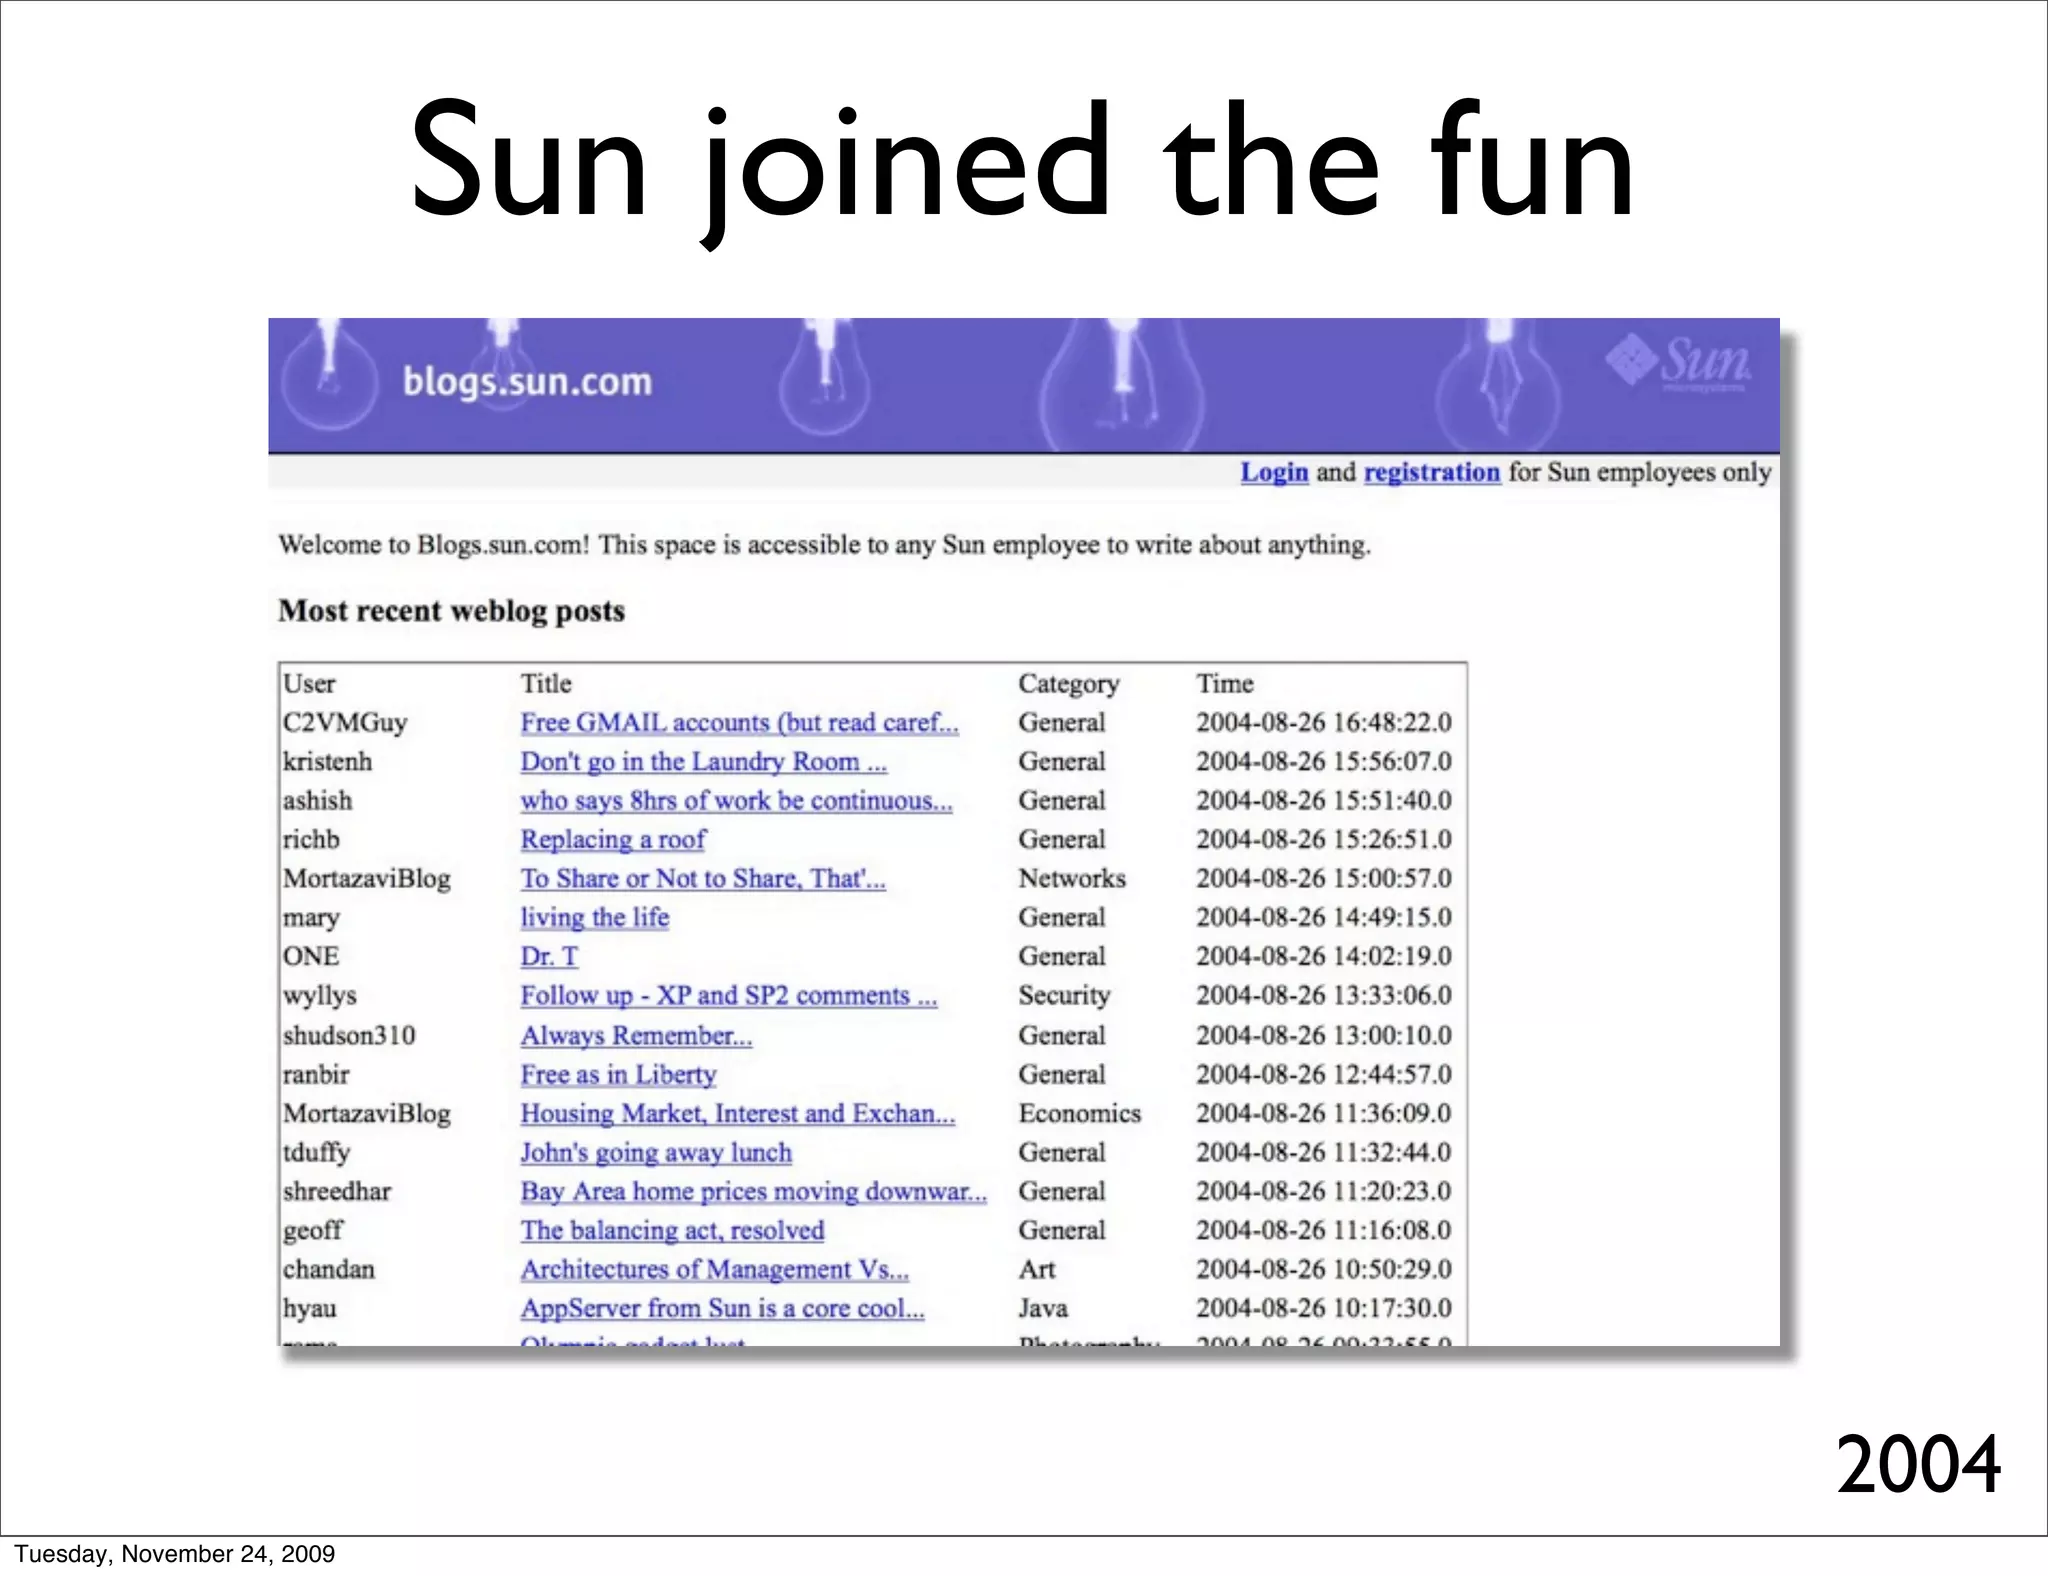The height and width of the screenshot is (1576, 2048).
Task: Select user name shudson310
Action: point(349,1036)
